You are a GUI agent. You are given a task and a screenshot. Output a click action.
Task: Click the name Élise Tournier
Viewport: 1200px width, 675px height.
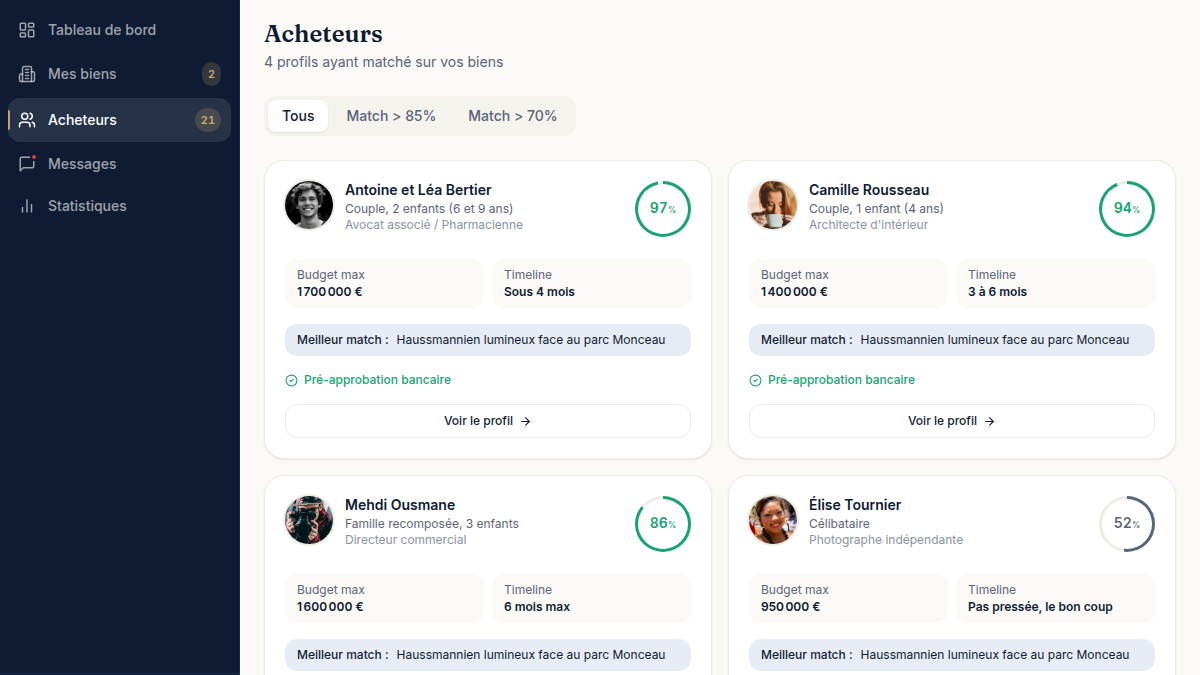[x=855, y=505]
